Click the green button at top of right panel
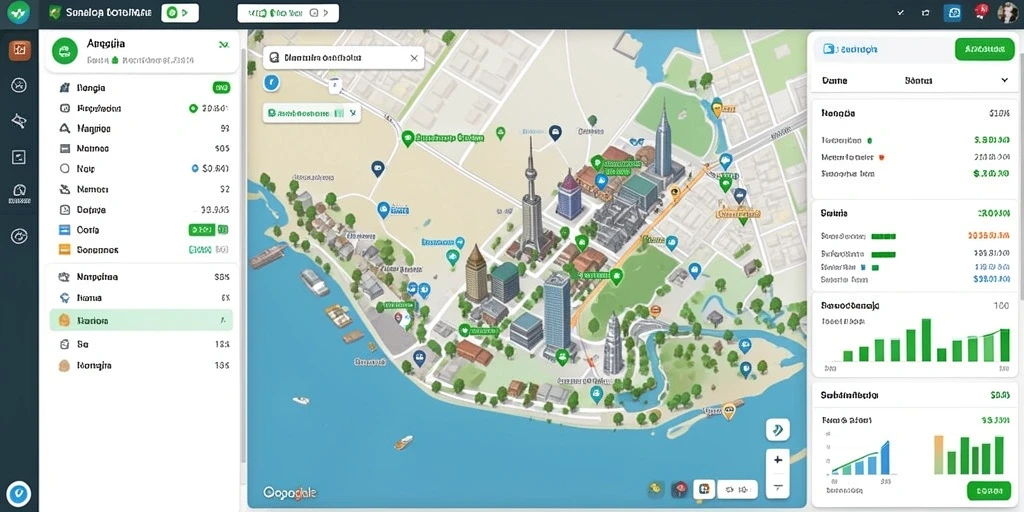This screenshot has height=512, width=1024. (984, 49)
